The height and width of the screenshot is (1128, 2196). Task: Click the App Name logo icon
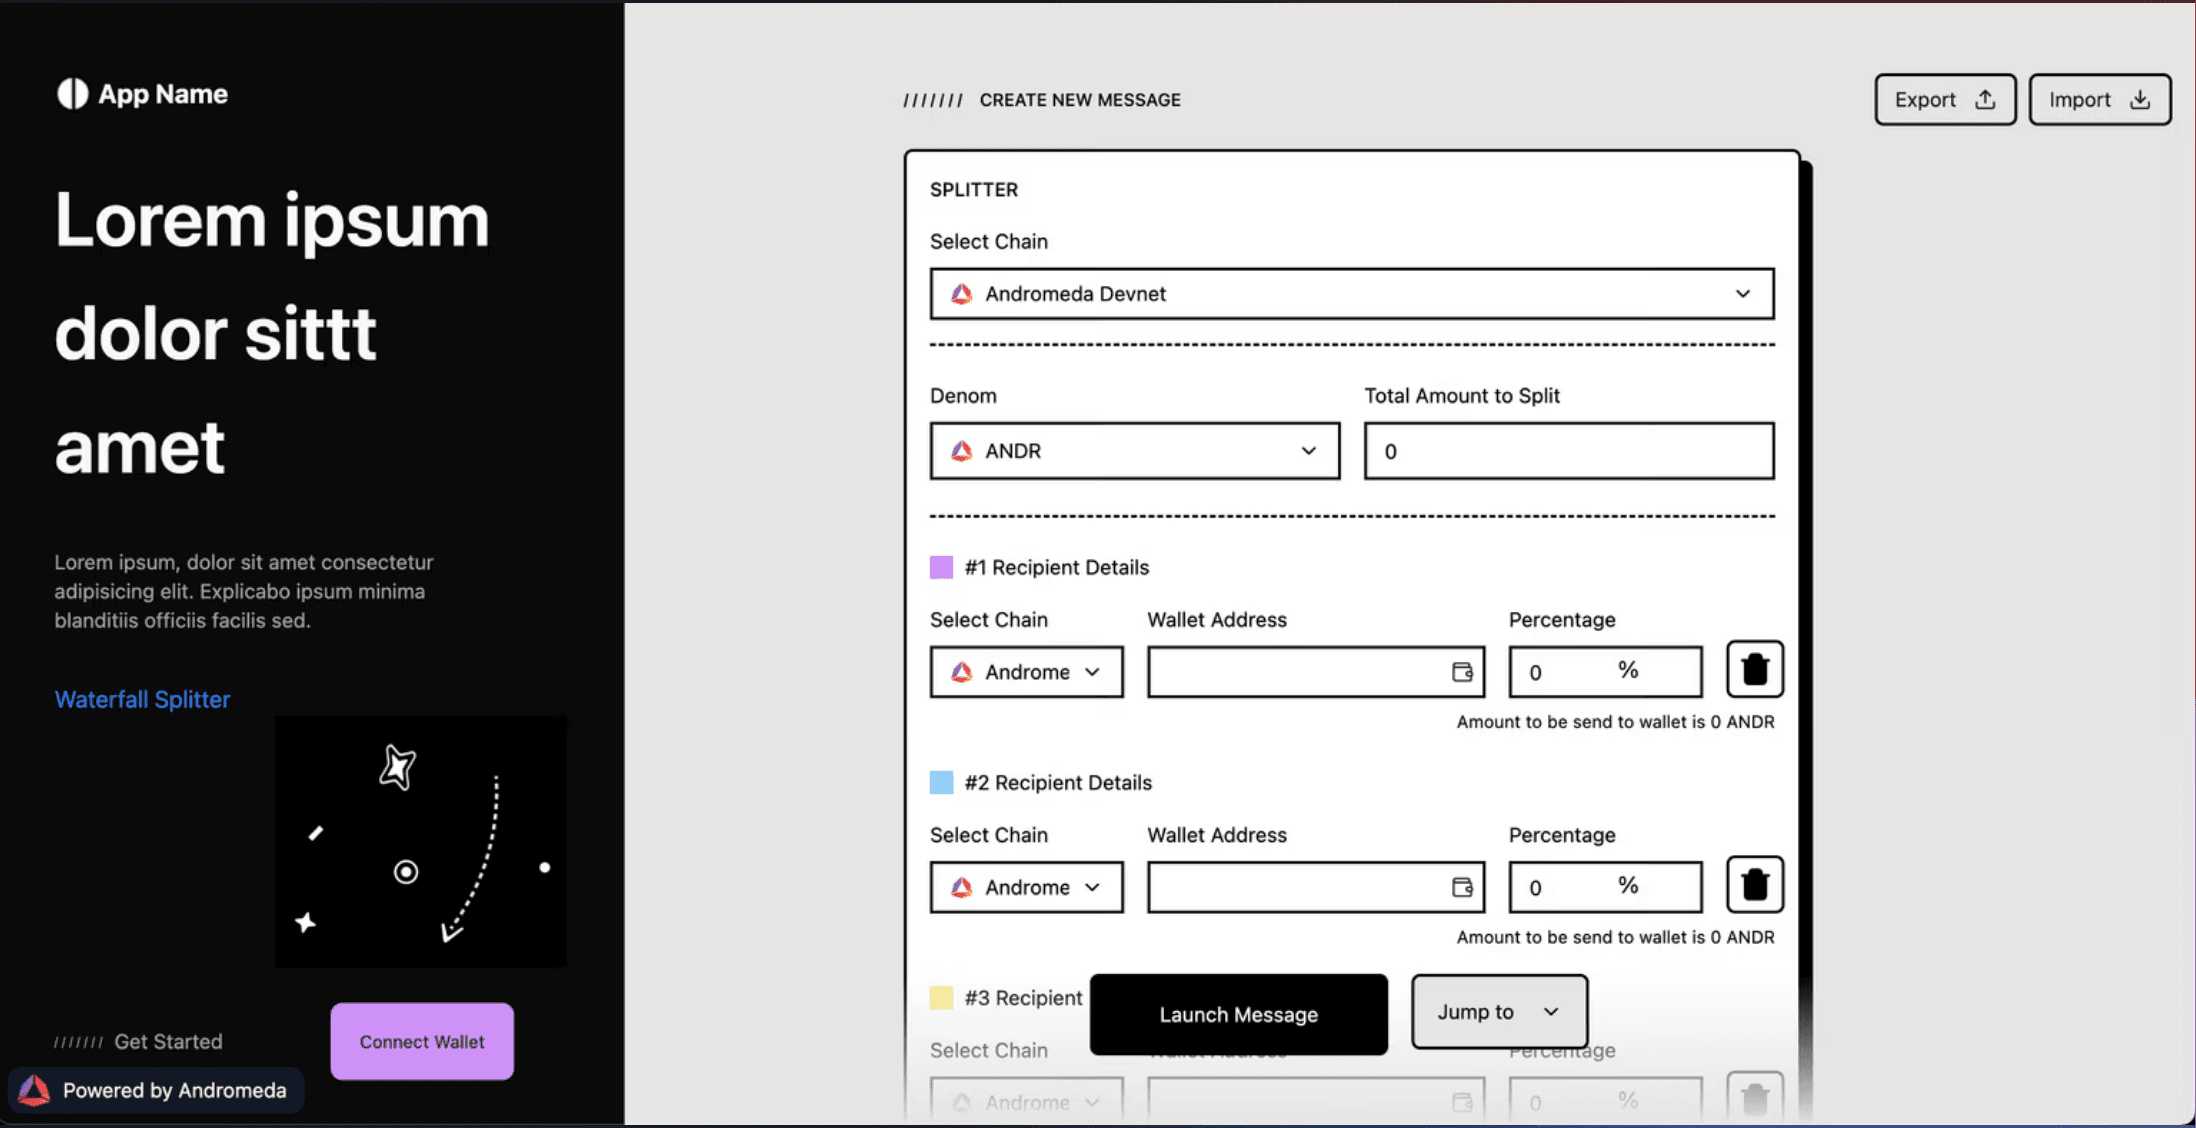(x=72, y=94)
